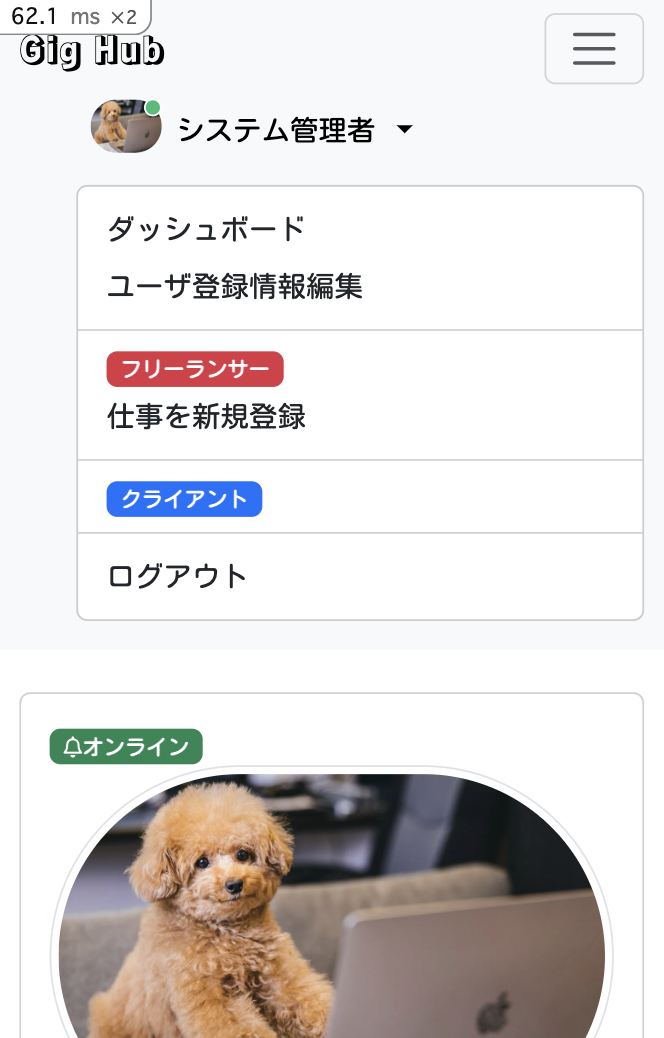This screenshot has width=664, height=1038.
Task: Select the blue クライアント role badge
Action: pyautogui.click(x=184, y=498)
